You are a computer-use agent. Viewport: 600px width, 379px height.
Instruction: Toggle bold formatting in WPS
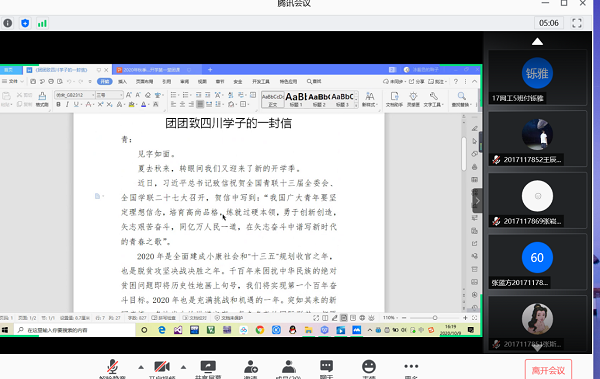pyautogui.click(x=59, y=104)
